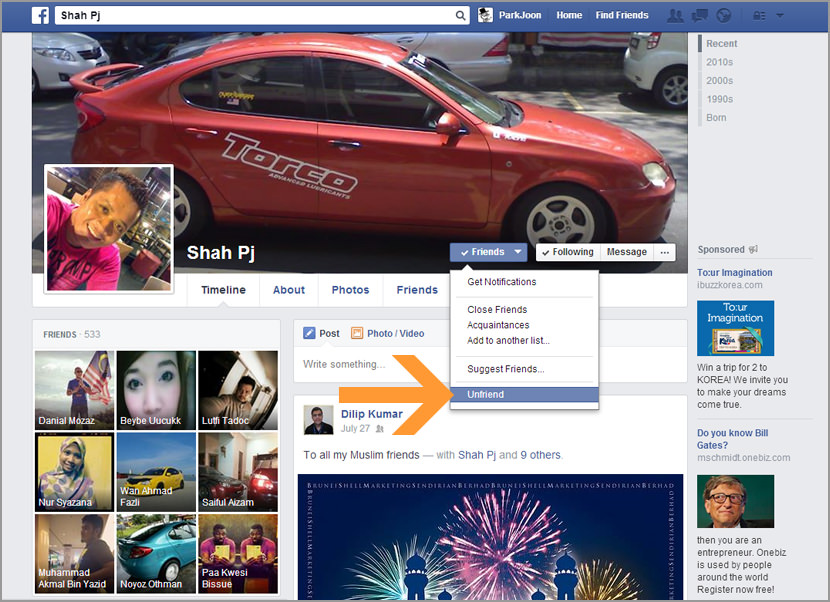The width and height of the screenshot is (830, 602).
Task: Switch to the Photos tab
Action: pos(350,290)
